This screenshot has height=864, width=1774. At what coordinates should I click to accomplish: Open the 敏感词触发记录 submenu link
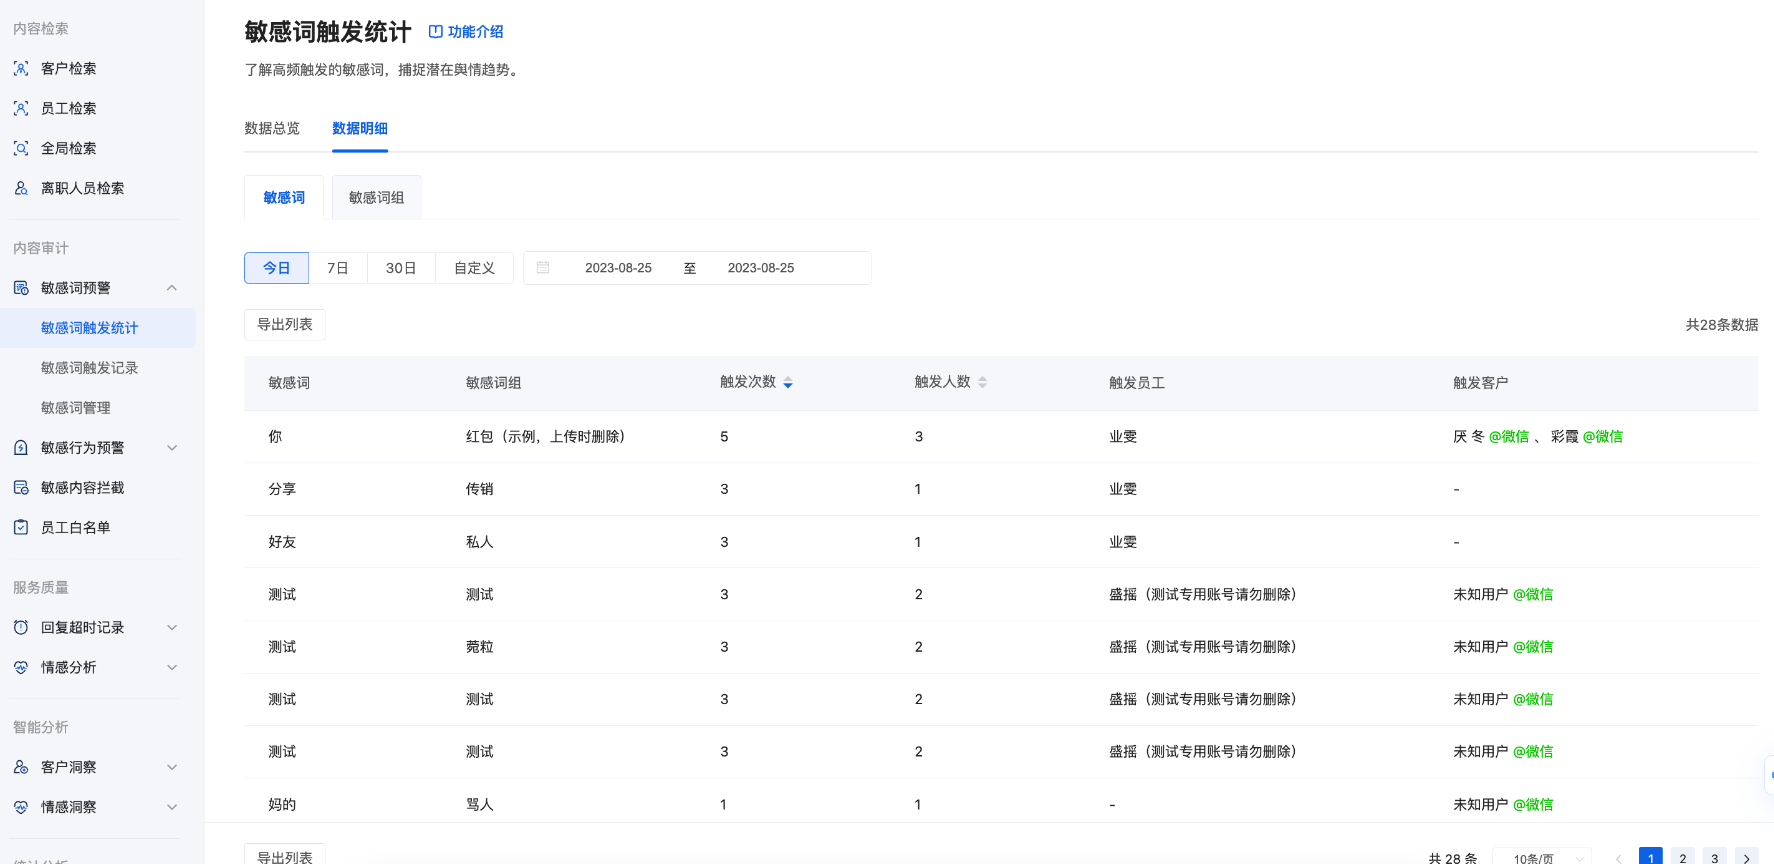89,368
